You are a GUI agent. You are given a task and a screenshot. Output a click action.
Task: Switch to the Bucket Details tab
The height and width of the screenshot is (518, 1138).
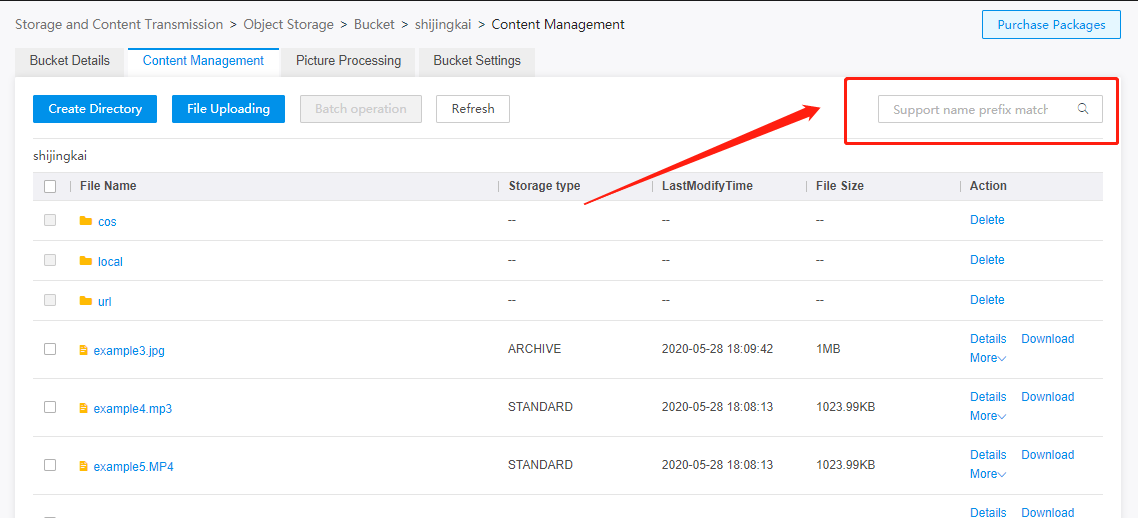70,61
